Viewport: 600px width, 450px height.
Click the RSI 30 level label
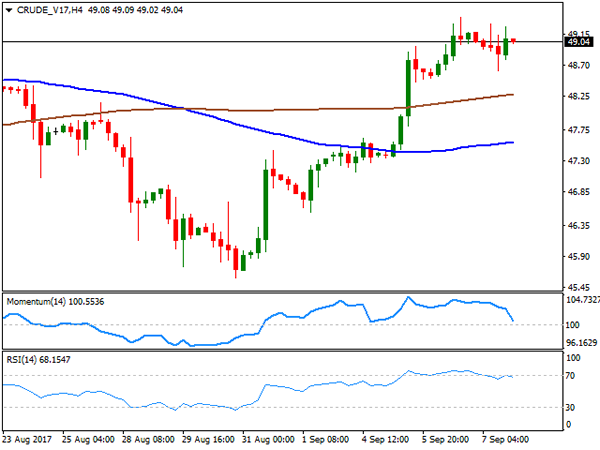click(571, 408)
